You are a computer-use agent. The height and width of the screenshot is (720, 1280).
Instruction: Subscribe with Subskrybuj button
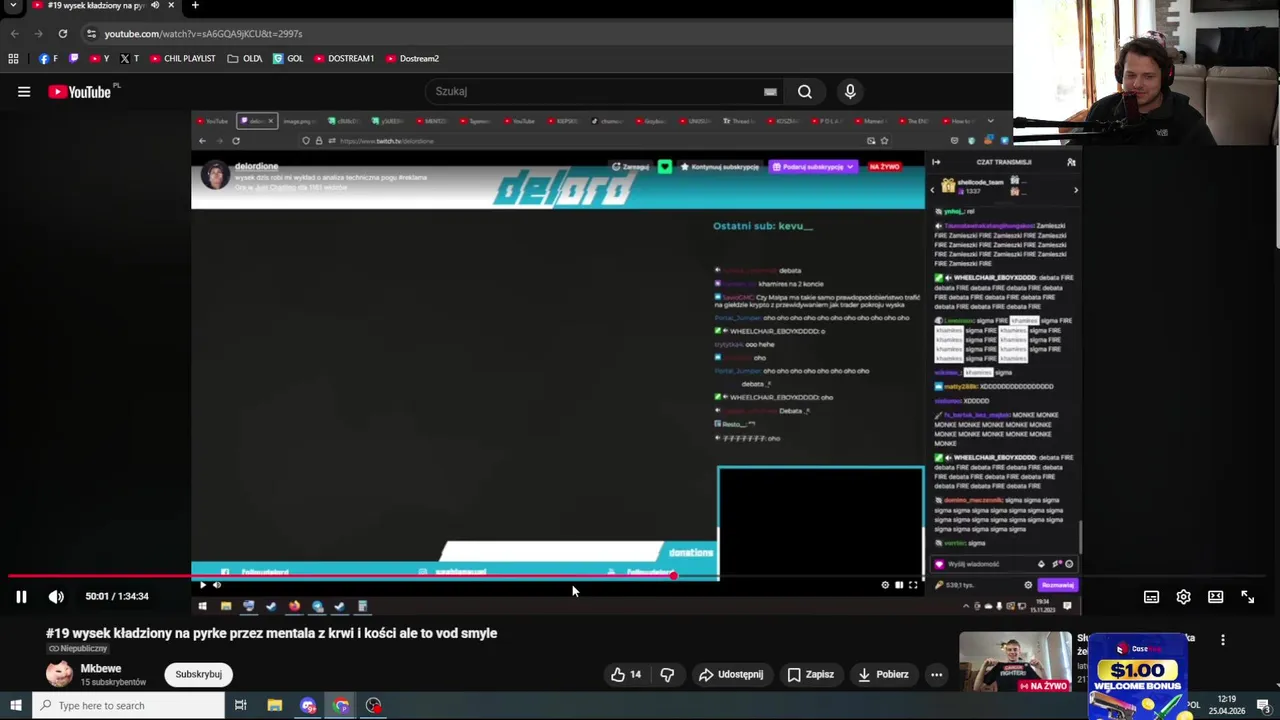pyautogui.click(x=198, y=674)
